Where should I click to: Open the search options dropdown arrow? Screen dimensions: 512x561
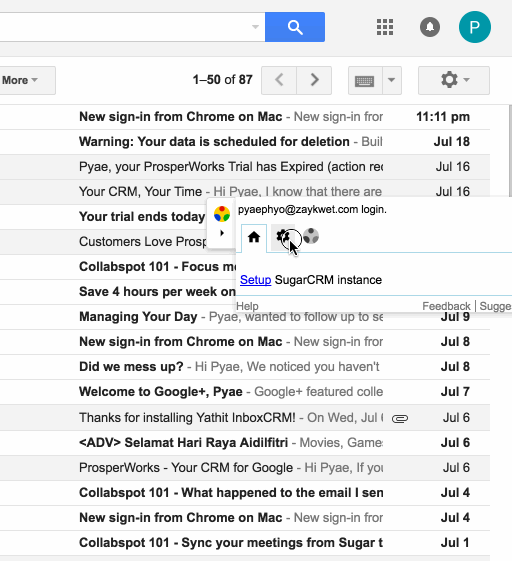click(x=255, y=27)
